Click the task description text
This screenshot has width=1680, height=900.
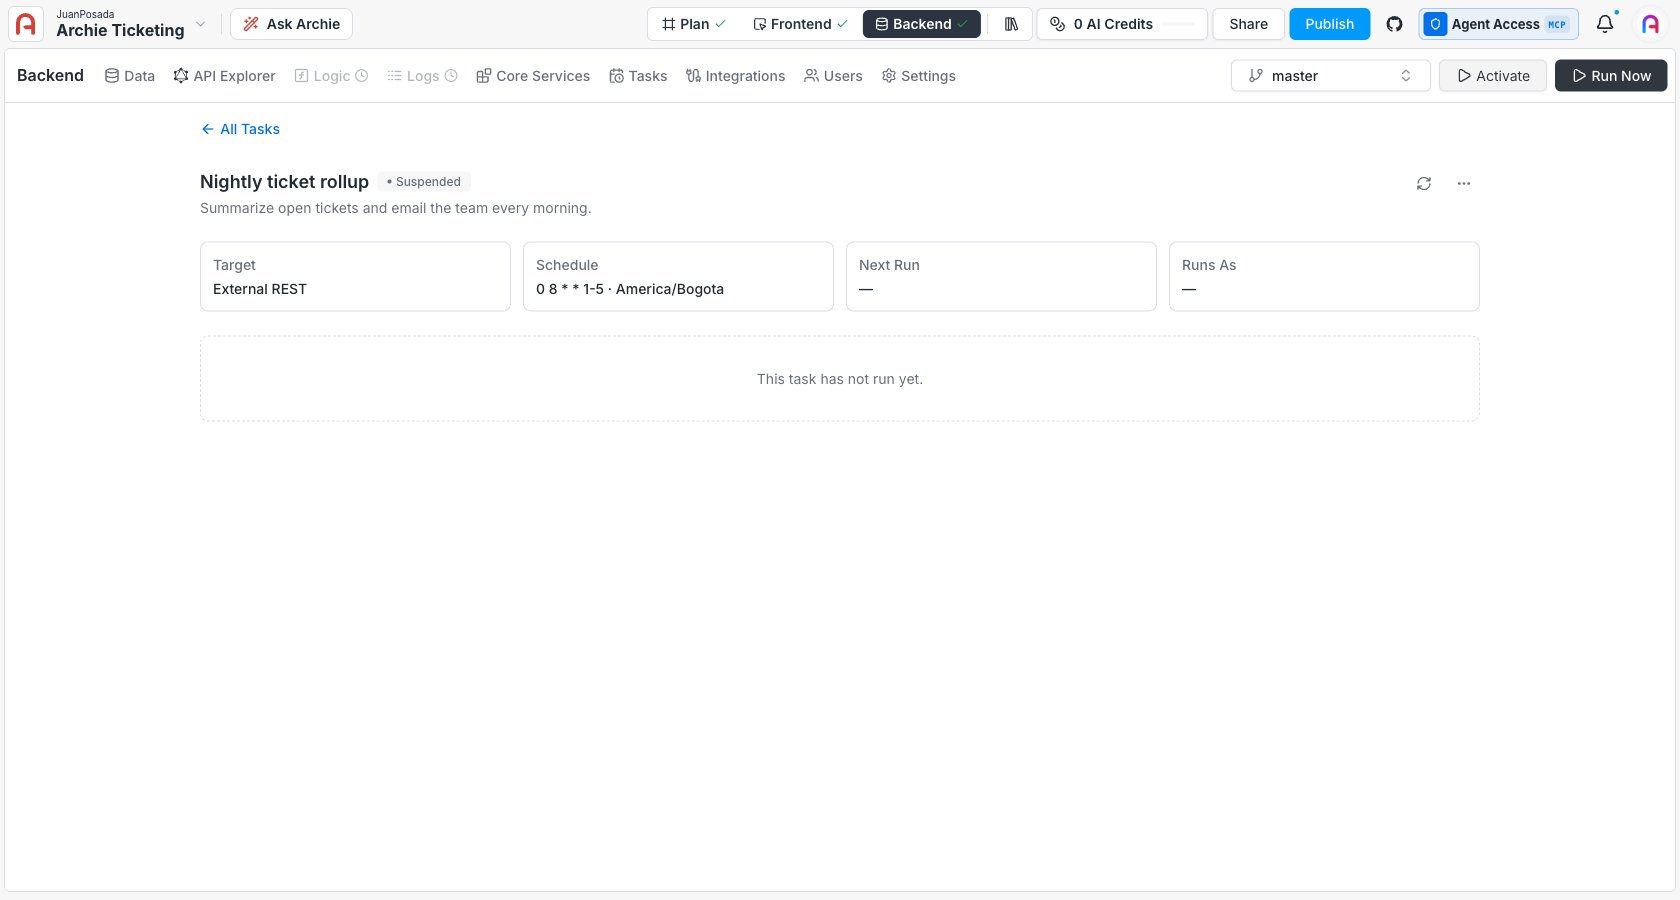point(396,208)
